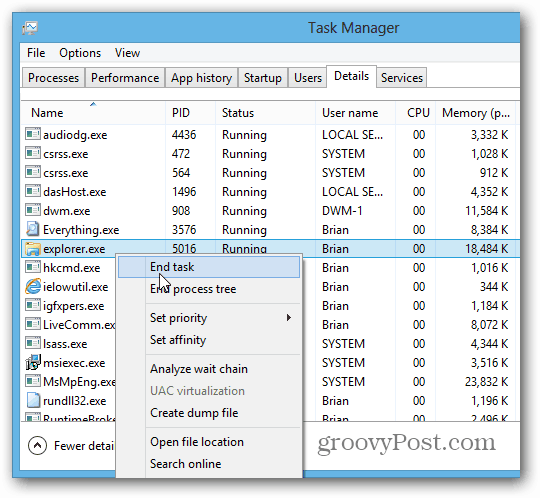
Task: Click the rundll32.exe blank file icon
Action: [x=33, y=400]
